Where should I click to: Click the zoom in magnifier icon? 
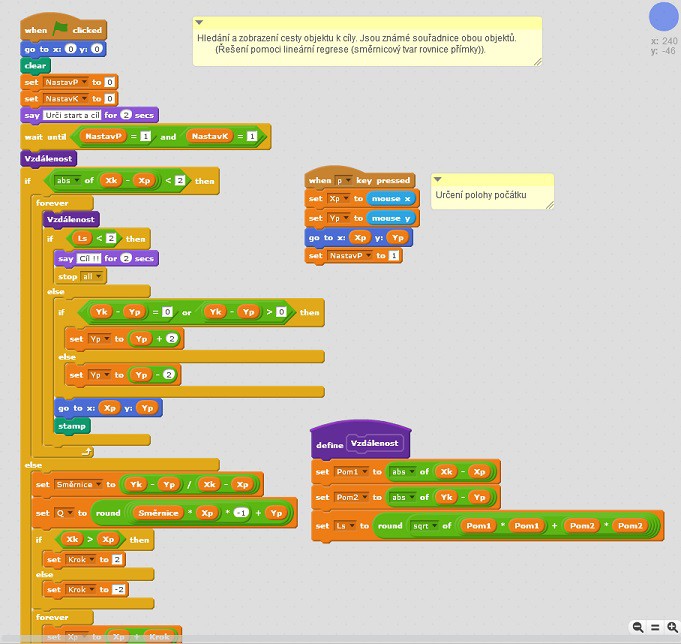(x=672, y=627)
